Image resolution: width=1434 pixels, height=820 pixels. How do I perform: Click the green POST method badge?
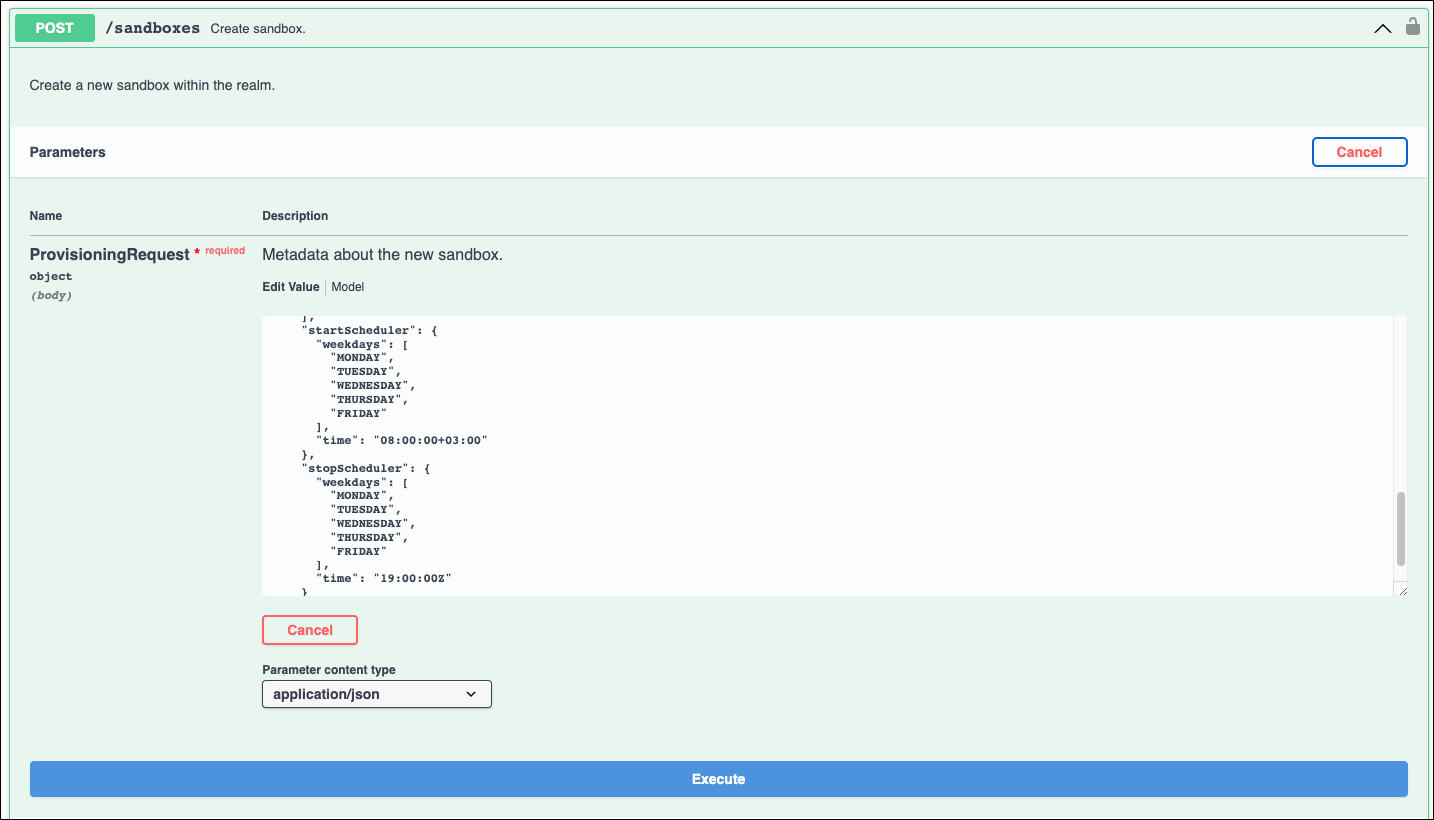tap(54, 27)
